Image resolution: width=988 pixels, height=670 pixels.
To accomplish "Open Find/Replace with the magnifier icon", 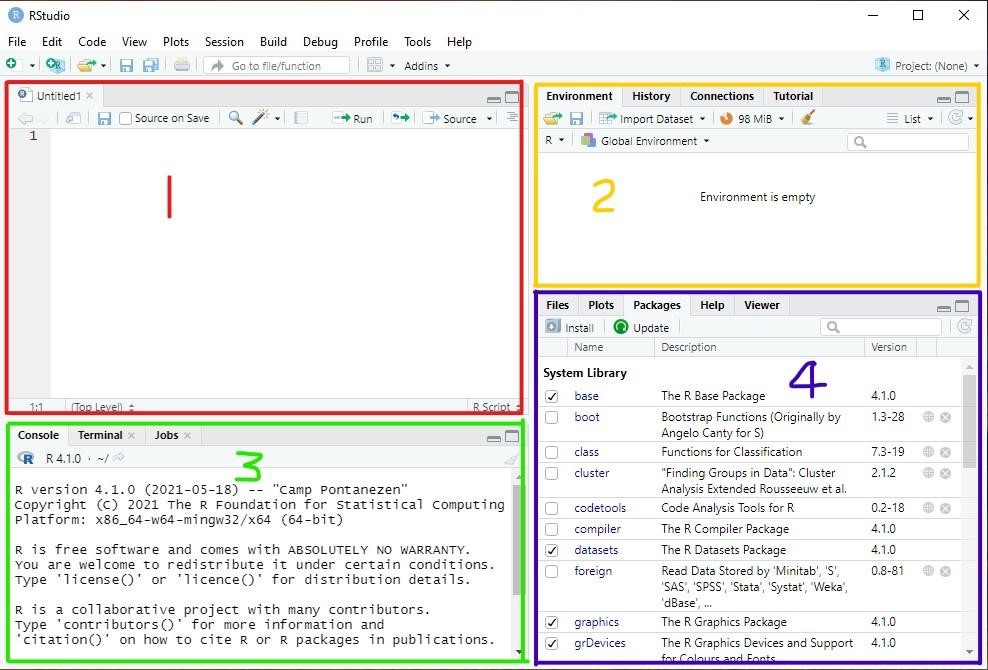I will point(234,117).
